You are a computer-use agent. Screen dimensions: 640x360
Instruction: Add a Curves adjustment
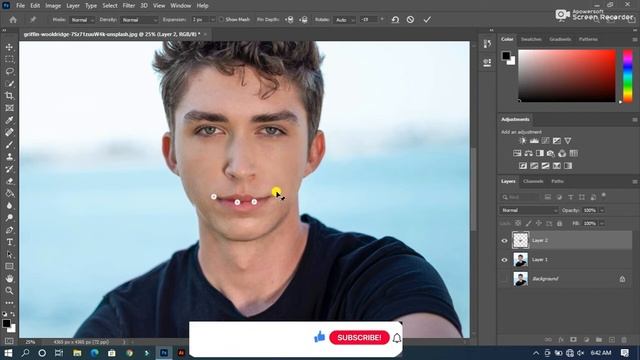pos(545,141)
